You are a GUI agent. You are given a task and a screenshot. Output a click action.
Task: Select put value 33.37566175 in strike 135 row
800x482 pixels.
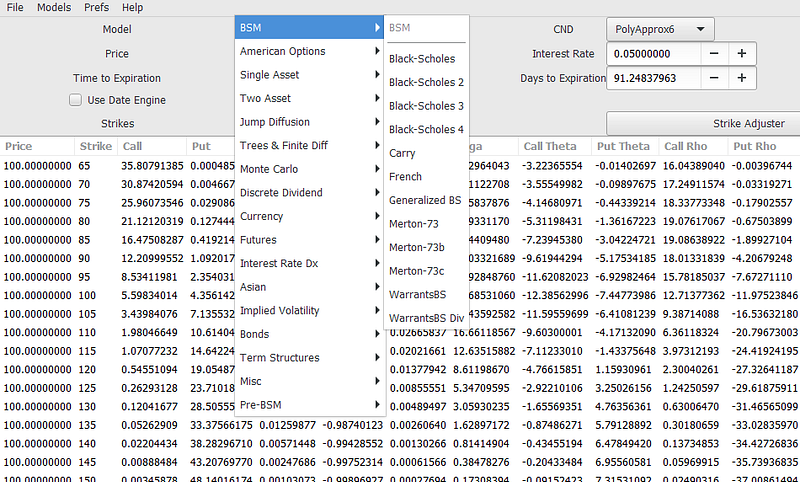[x=221, y=425]
